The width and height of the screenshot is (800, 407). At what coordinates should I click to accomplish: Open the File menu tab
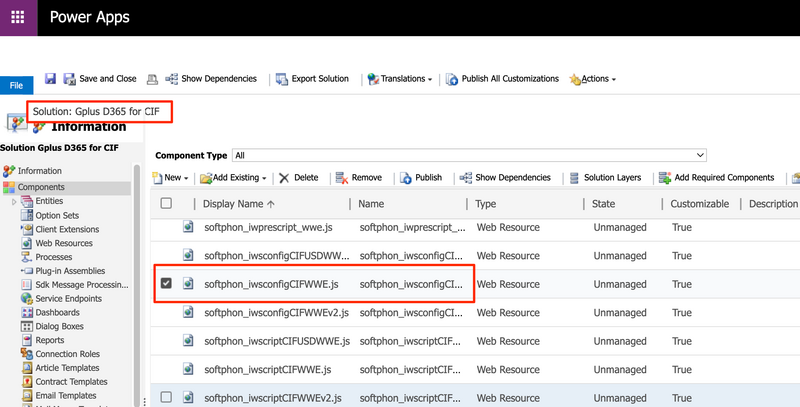pyautogui.click(x=16, y=85)
